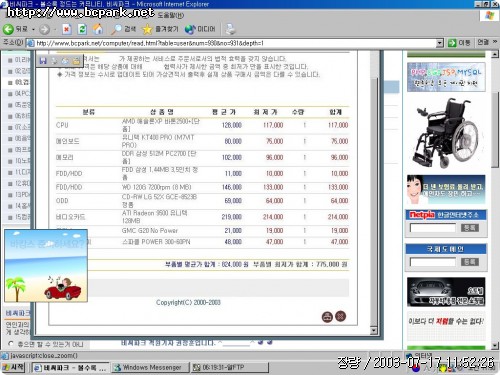This screenshot has width=500, height=375.
Task: Click 'WD 120G 7200rpm (8 MB)' product name
Action: tap(156, 187)
